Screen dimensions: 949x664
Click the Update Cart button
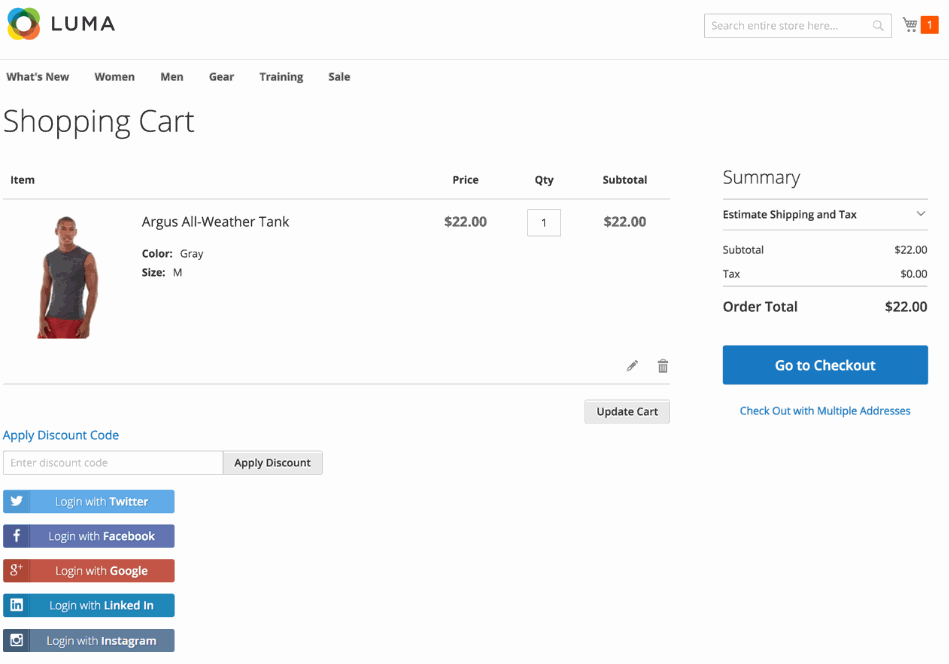click(x=627, y=411)
